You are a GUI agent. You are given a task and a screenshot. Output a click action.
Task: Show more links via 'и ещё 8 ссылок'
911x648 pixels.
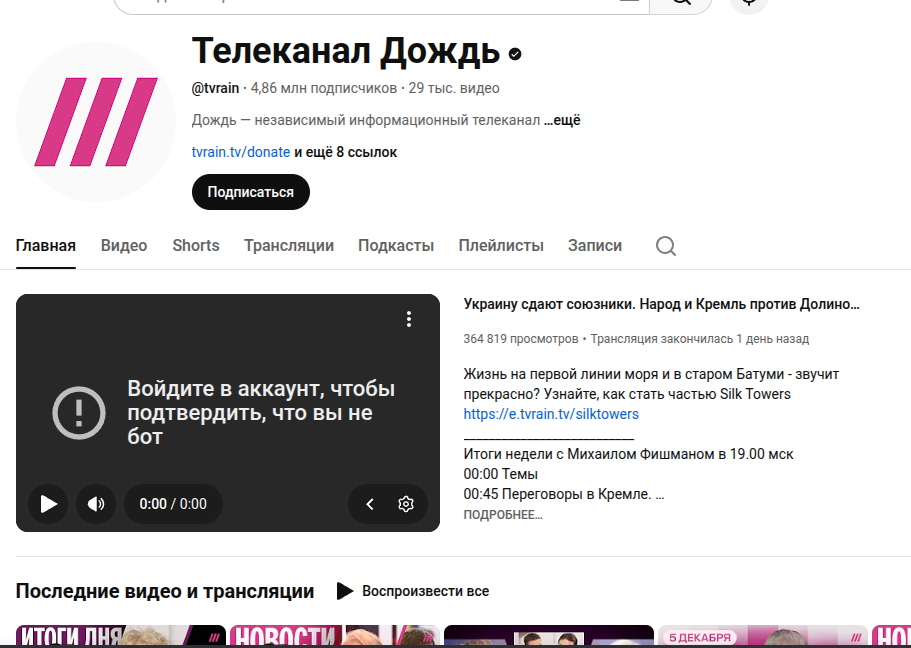[x=346, y=152]
